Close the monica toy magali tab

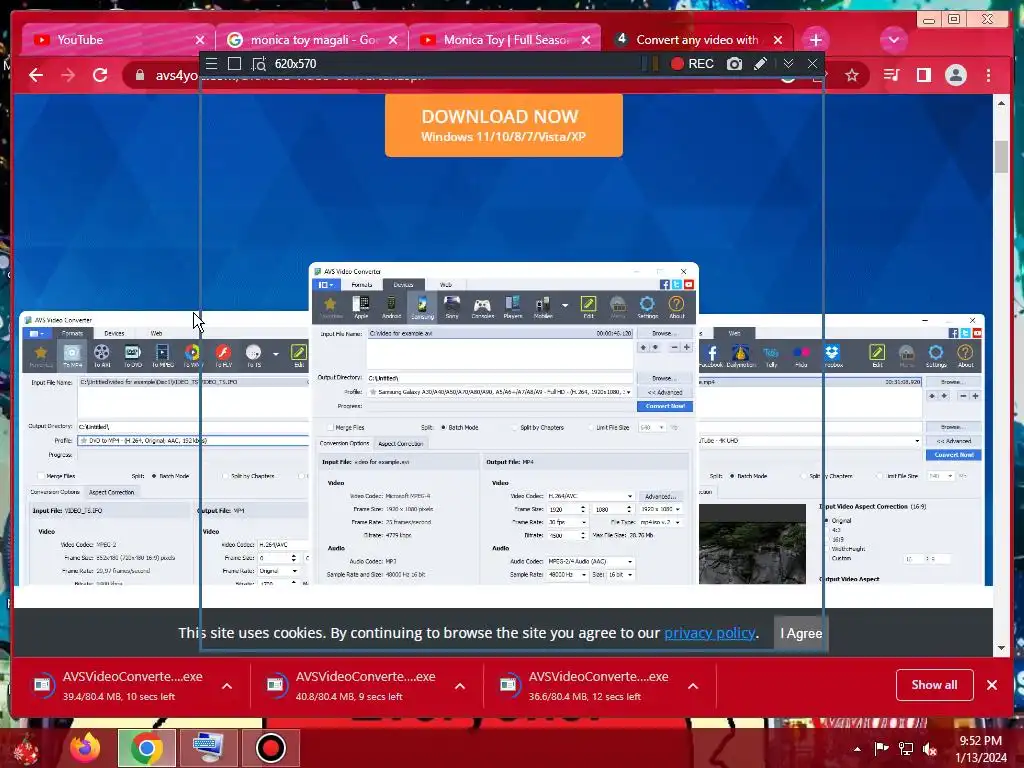pyautogui.click(x=392, y=40)
